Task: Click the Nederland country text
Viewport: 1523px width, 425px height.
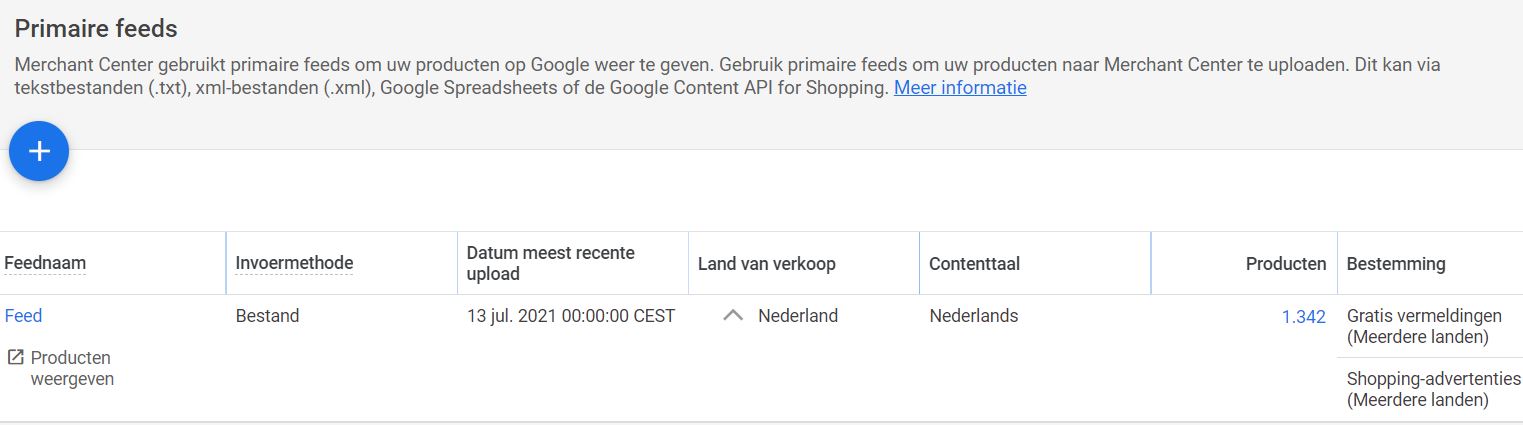Action: (x=797, y=316)
